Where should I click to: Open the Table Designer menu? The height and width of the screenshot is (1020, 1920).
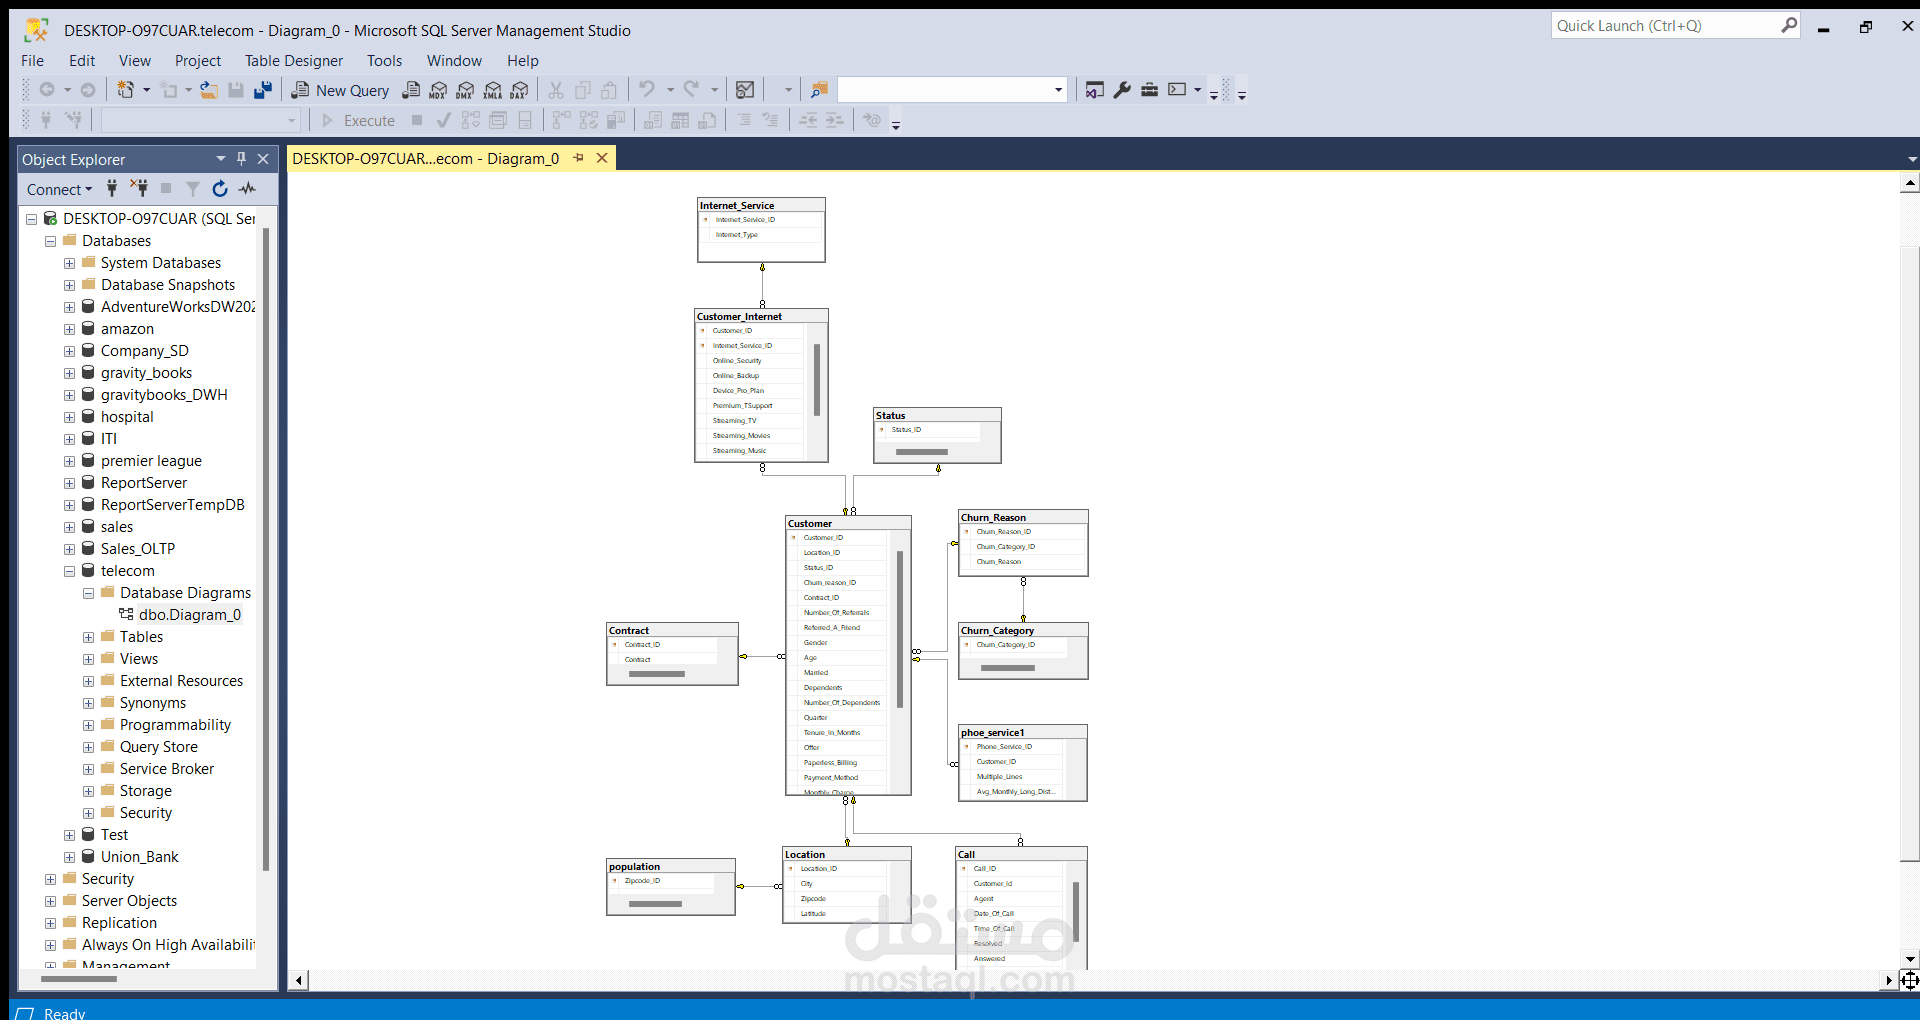click(x=294, y=61)
